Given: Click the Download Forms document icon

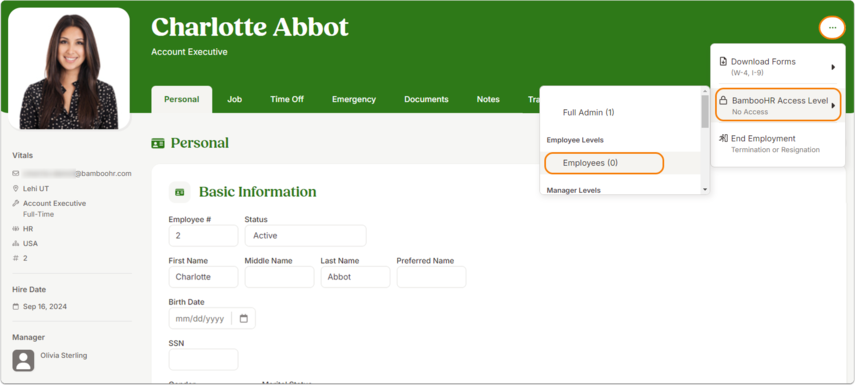Looking at the screenshot, I should 724,61.
